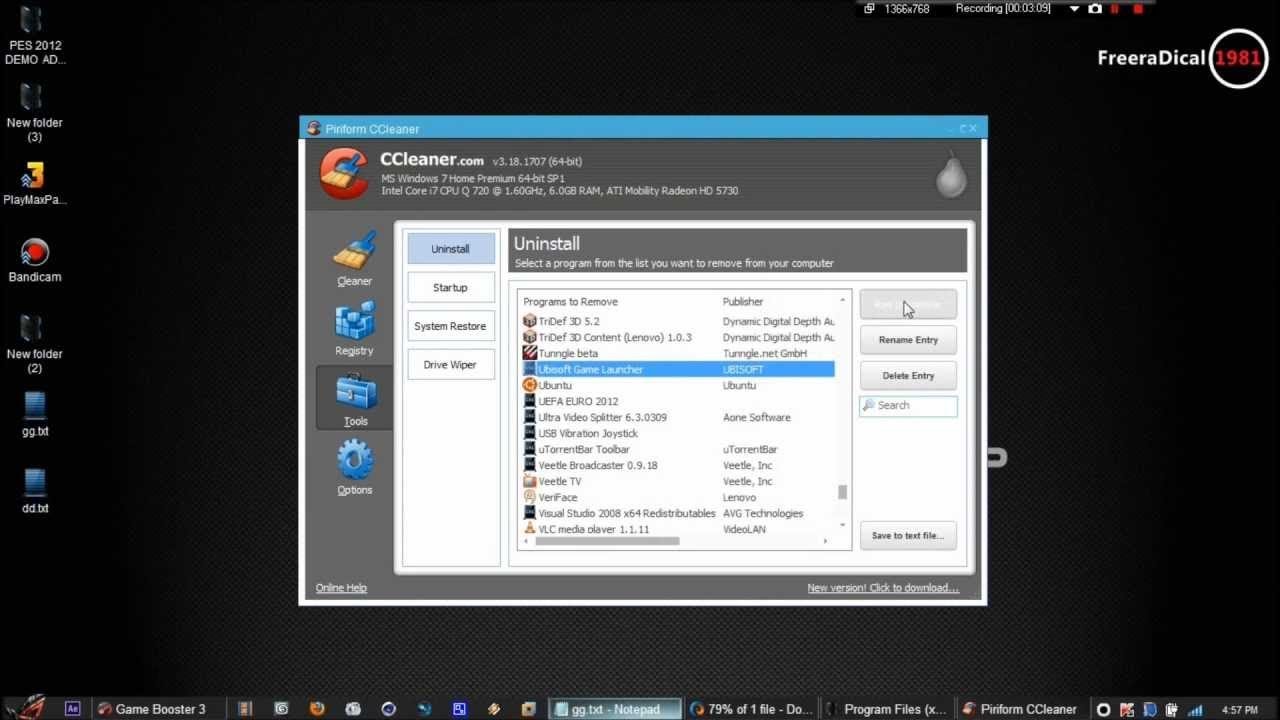
Task: Click New version download link
Action: pos(883,588)
